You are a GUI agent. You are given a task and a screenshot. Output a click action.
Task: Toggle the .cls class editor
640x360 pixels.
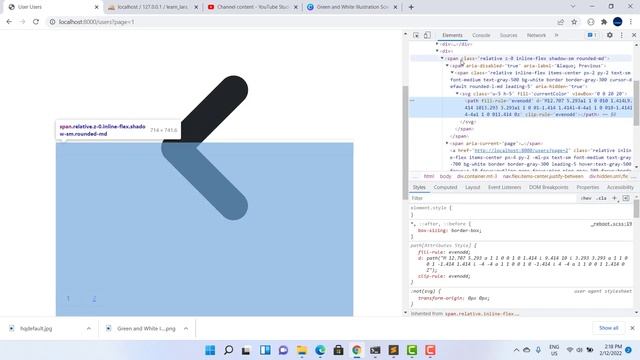click(x=601, y=198)
